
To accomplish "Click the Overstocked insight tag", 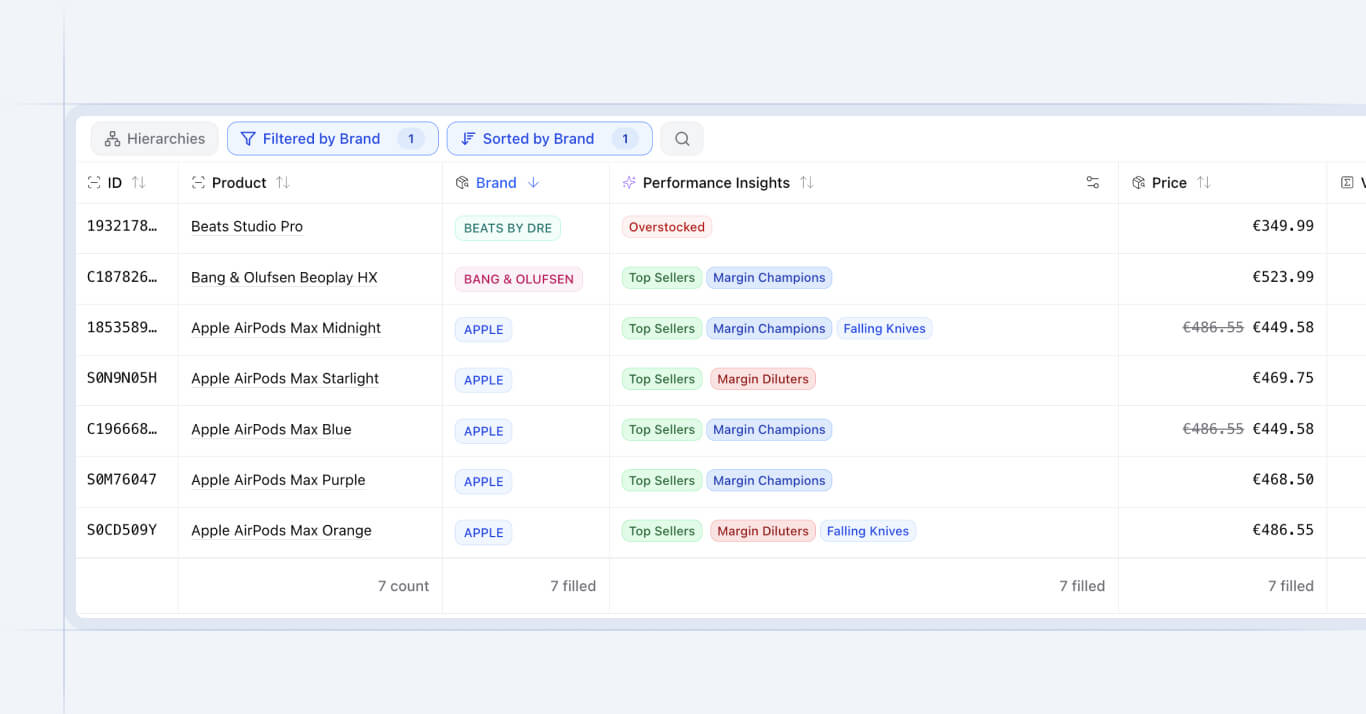I will click(x=667, y=227).
